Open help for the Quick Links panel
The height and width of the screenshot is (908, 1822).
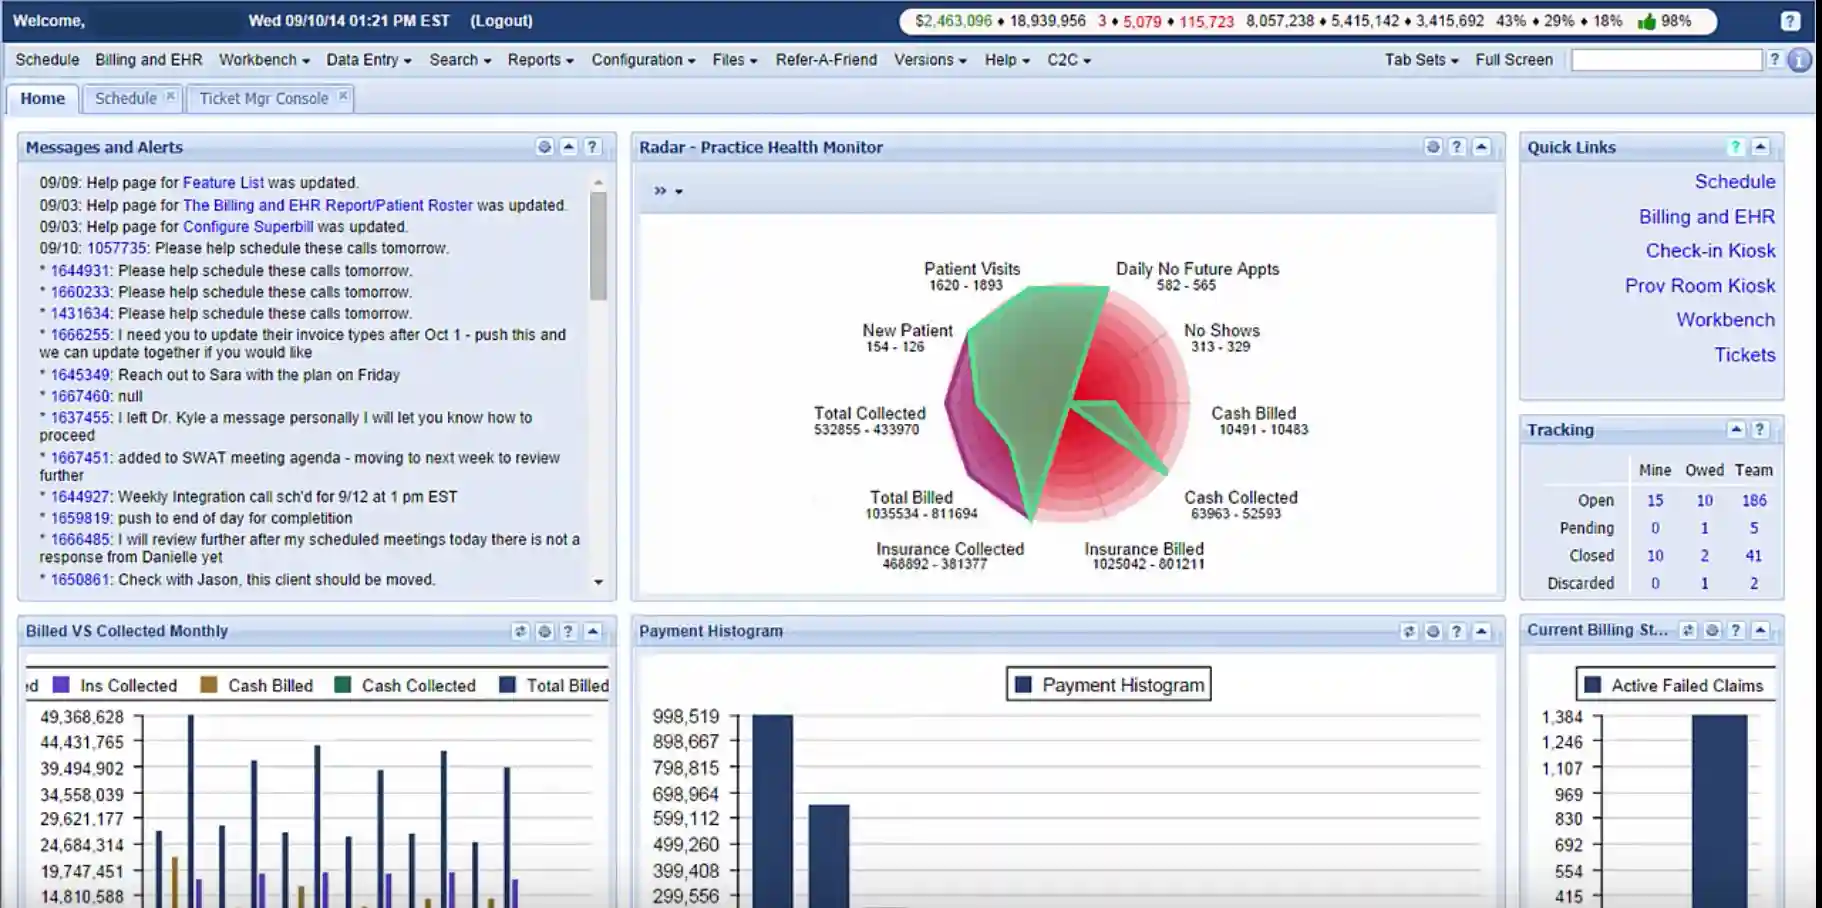tap(1736, 146)
